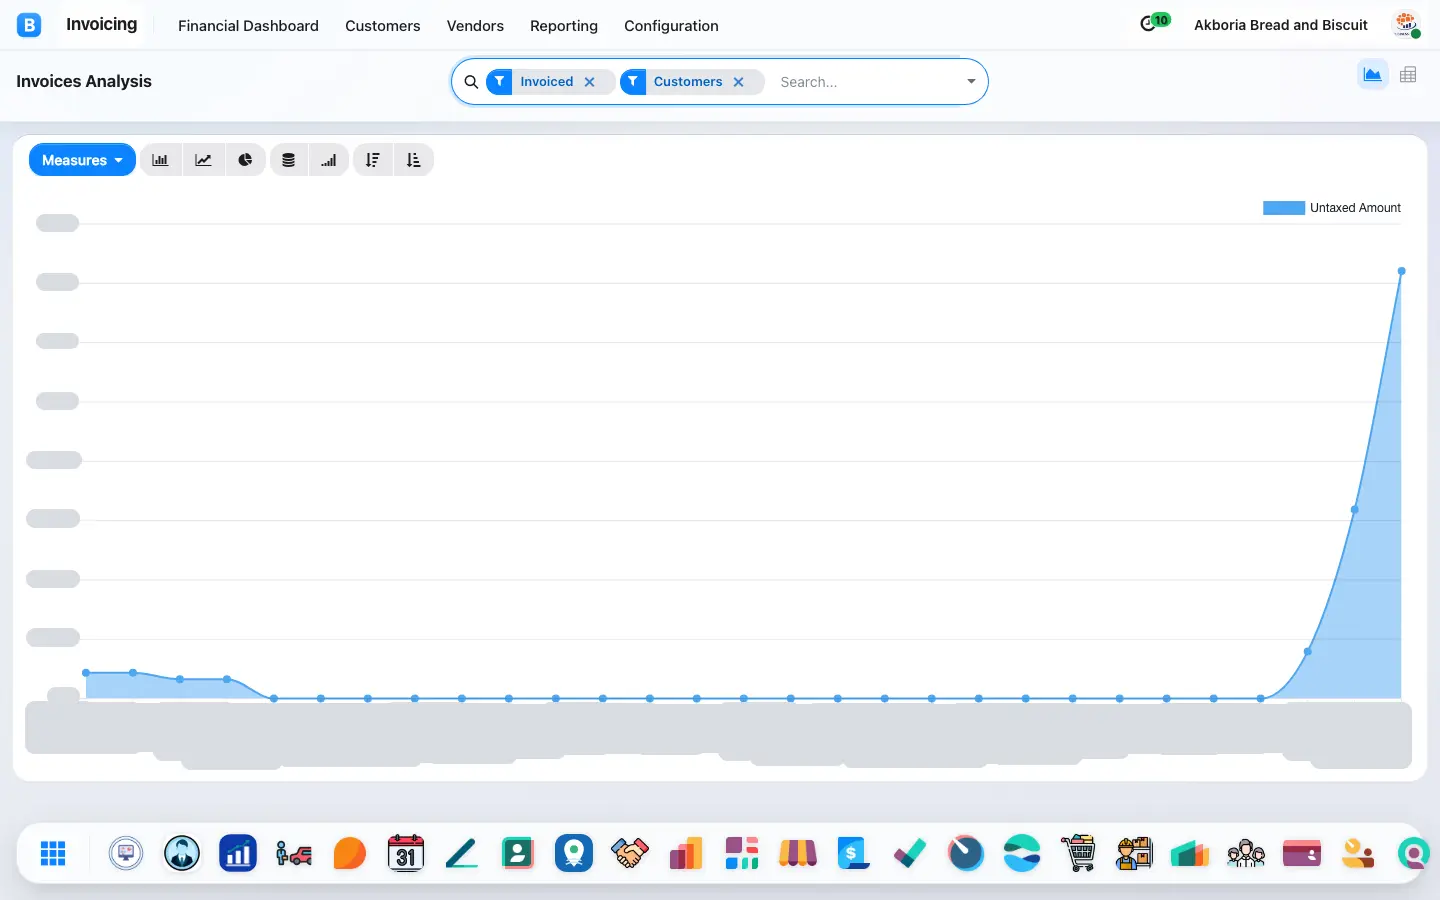Focus the Search input field
The image size is (1440, 900).
click(866, 82)
